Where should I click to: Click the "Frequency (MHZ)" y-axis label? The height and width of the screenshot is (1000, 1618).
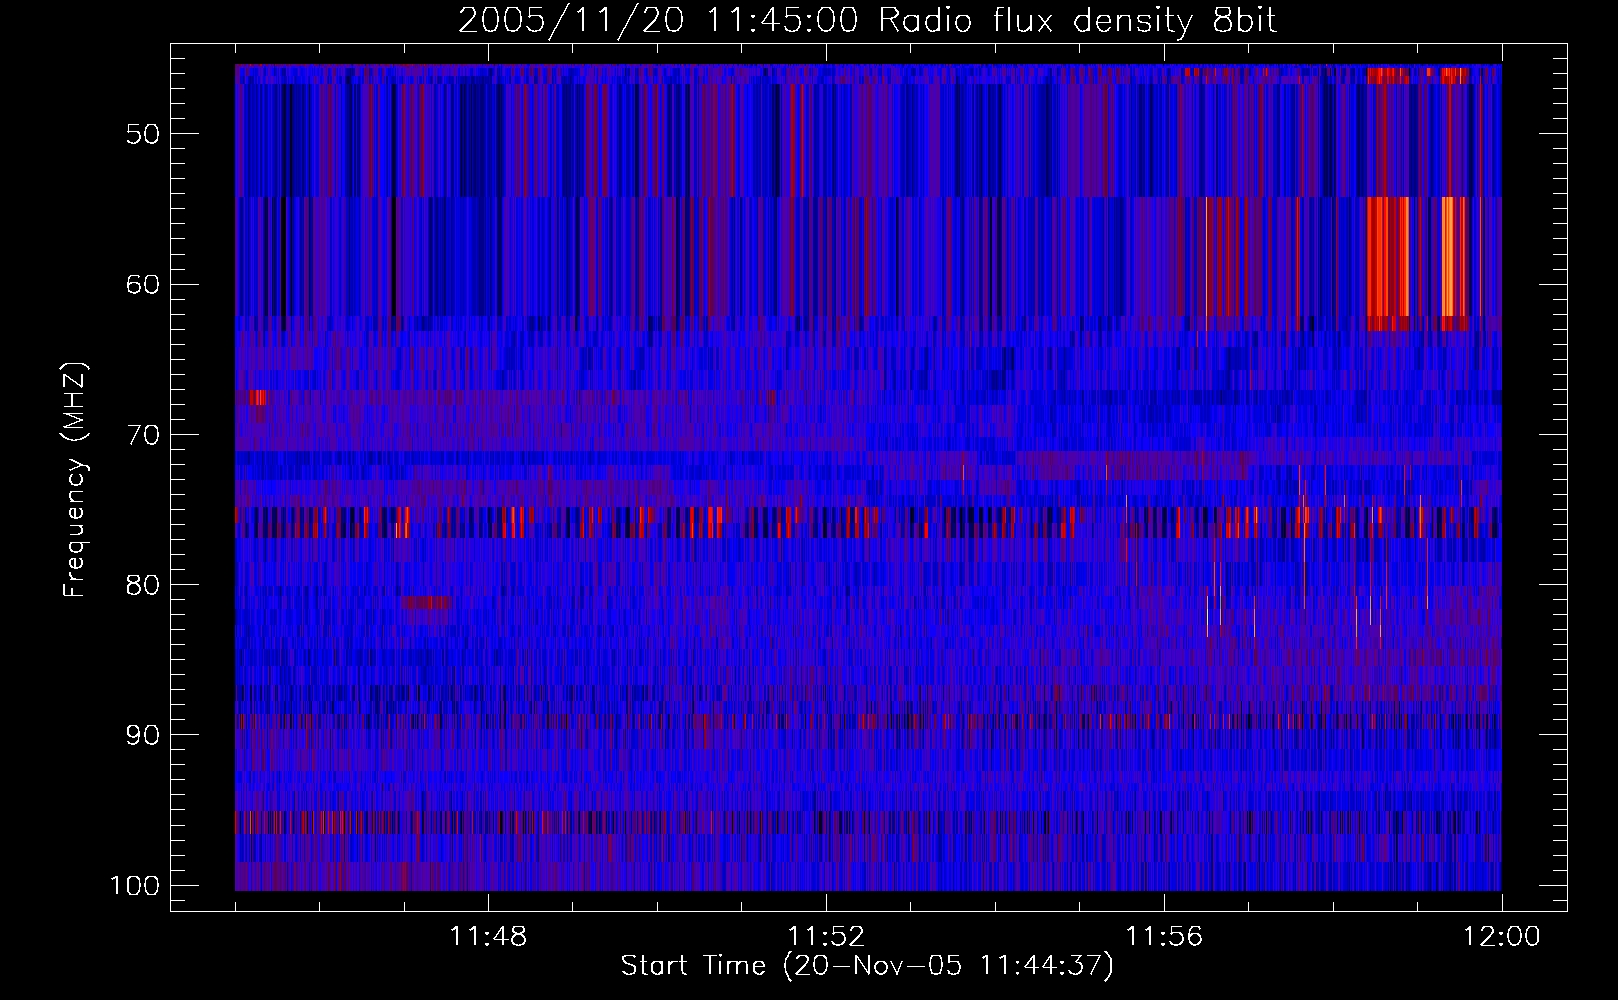coord(75,480)
